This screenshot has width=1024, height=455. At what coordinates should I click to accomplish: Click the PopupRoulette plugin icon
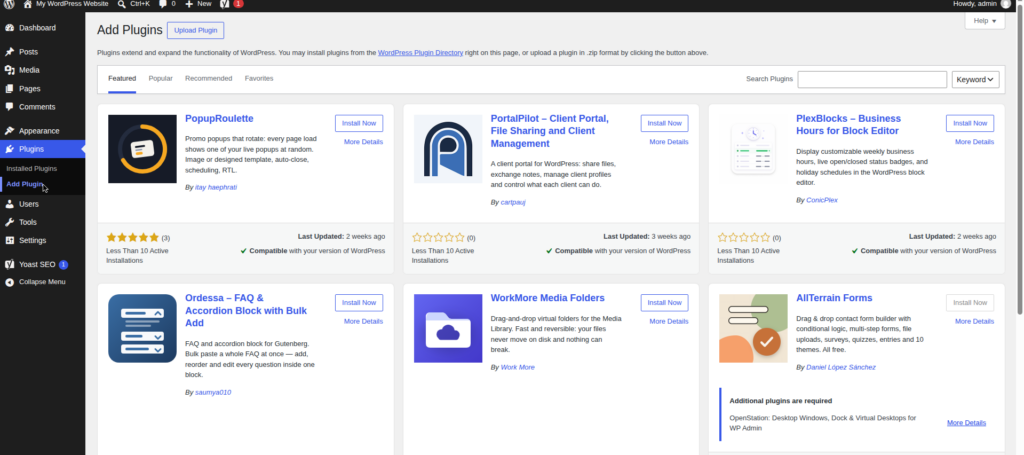click(x=142, y=149)
